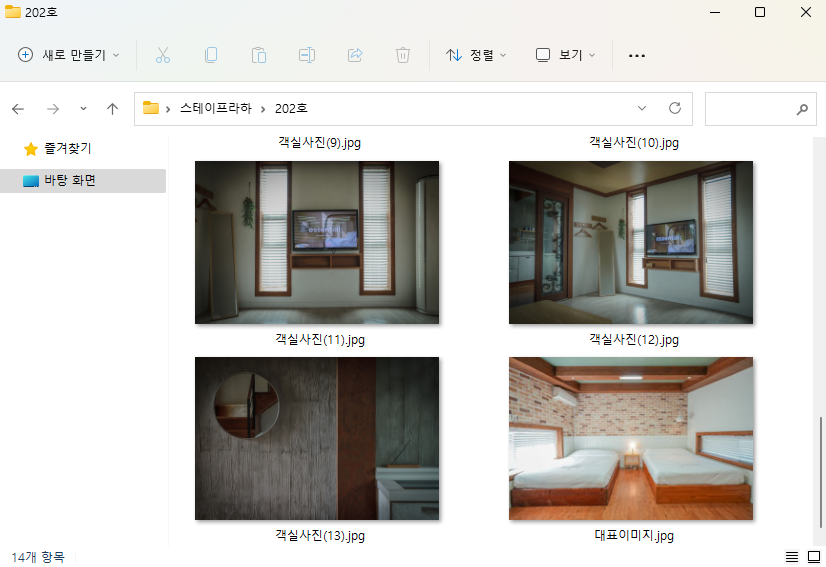Click the Share icon in toolbar
Image resolution: width=826 pixels, height=567 pixels.
pyautogui.click(x=355, y=55)
